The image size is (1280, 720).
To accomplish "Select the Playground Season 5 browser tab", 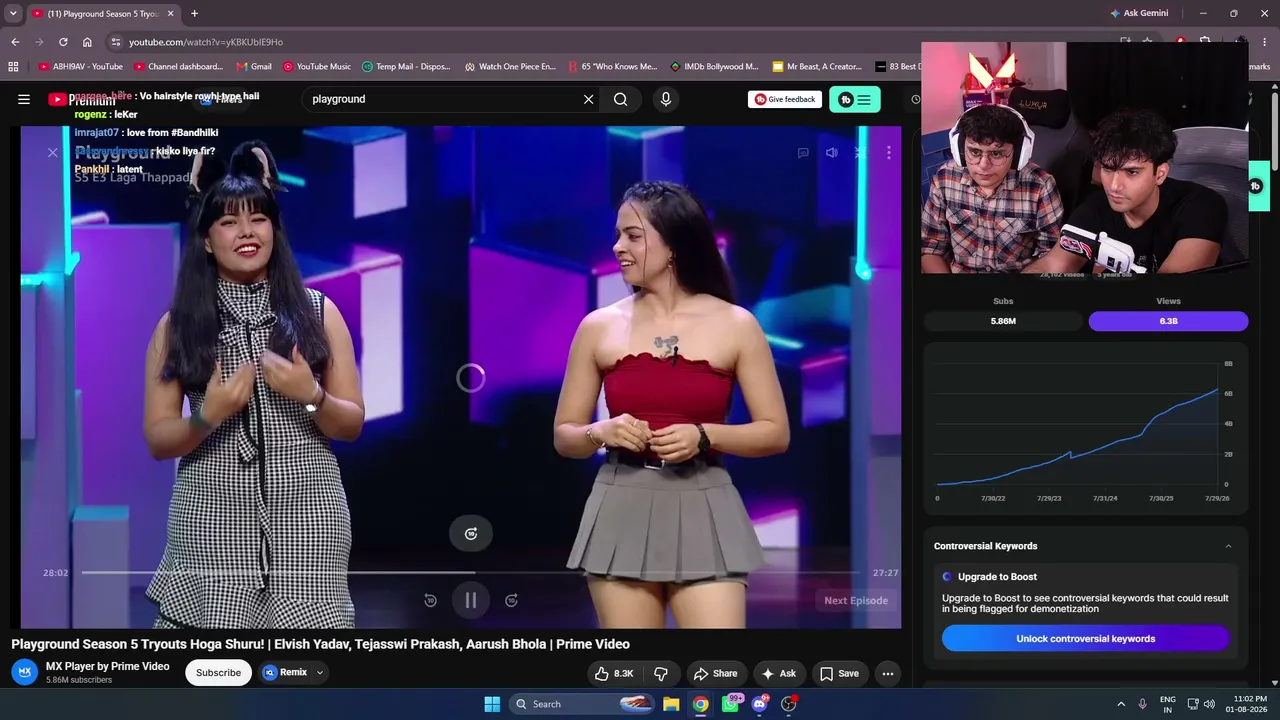I will 100,14.
